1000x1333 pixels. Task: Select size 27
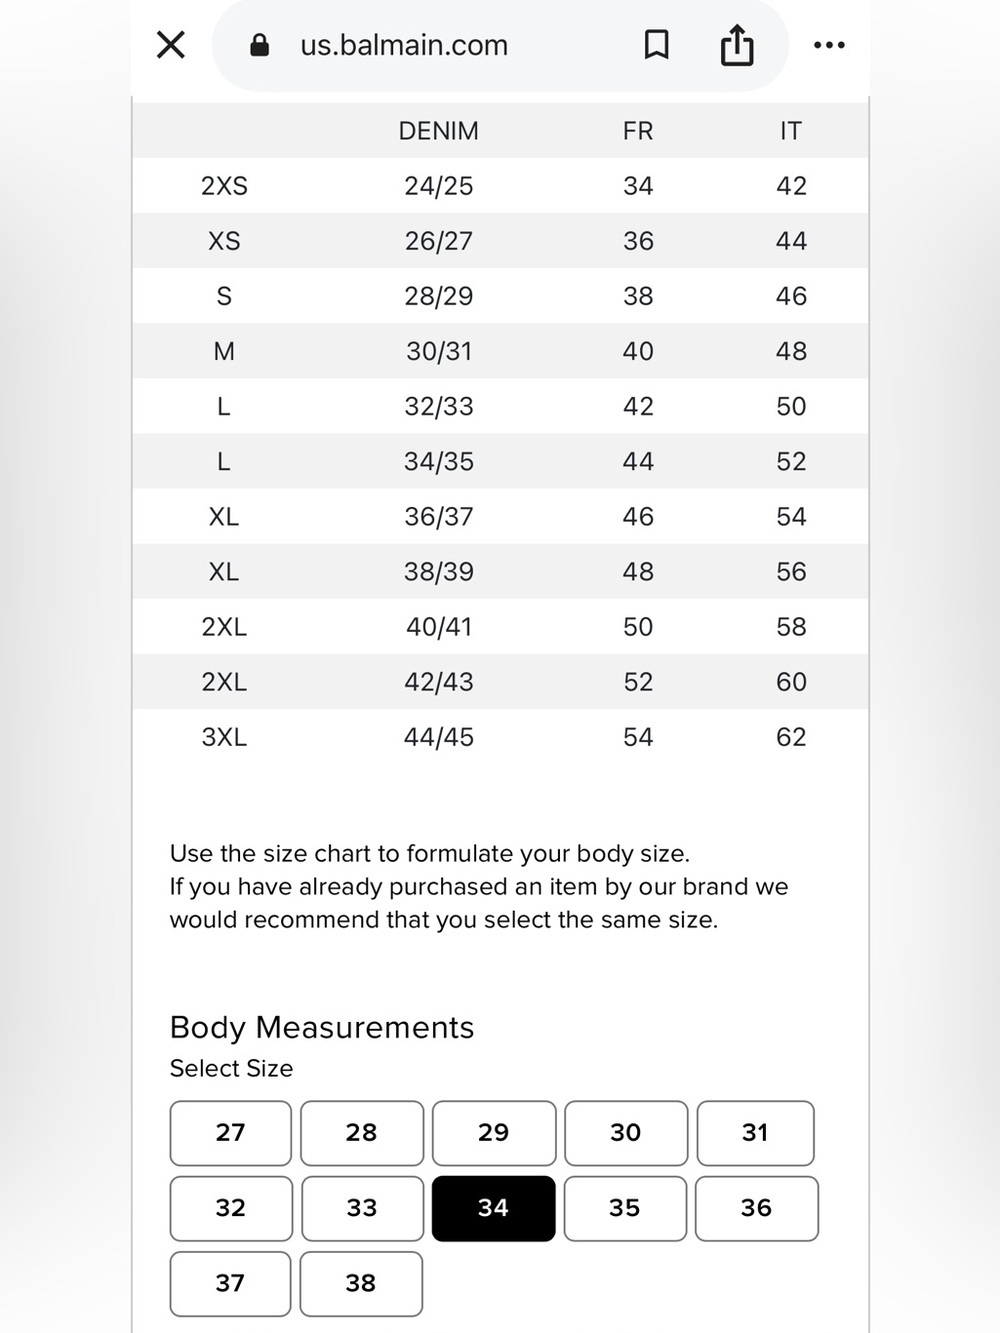pyautogui.click(x=230, y=1133)
